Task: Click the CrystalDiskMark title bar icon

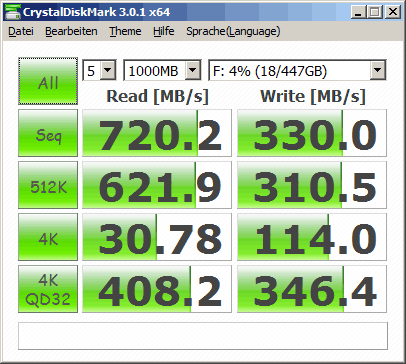Action: 12,12
